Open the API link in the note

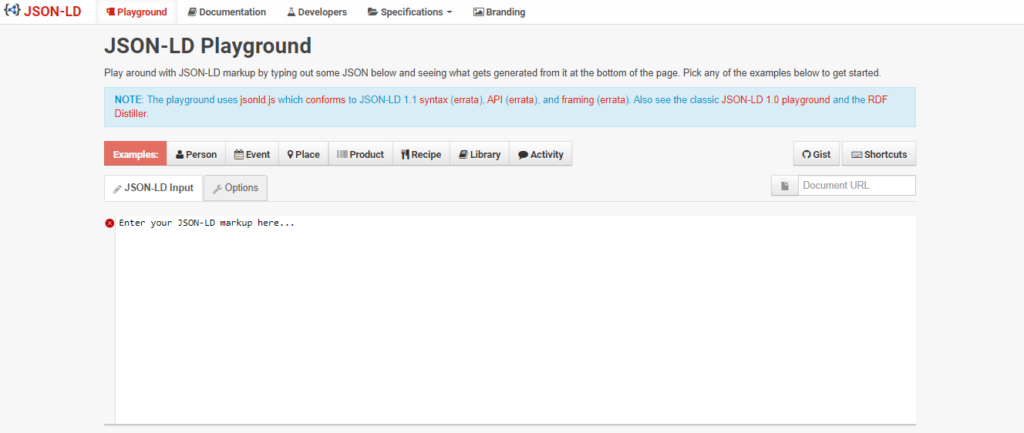(x=495, y=100)
